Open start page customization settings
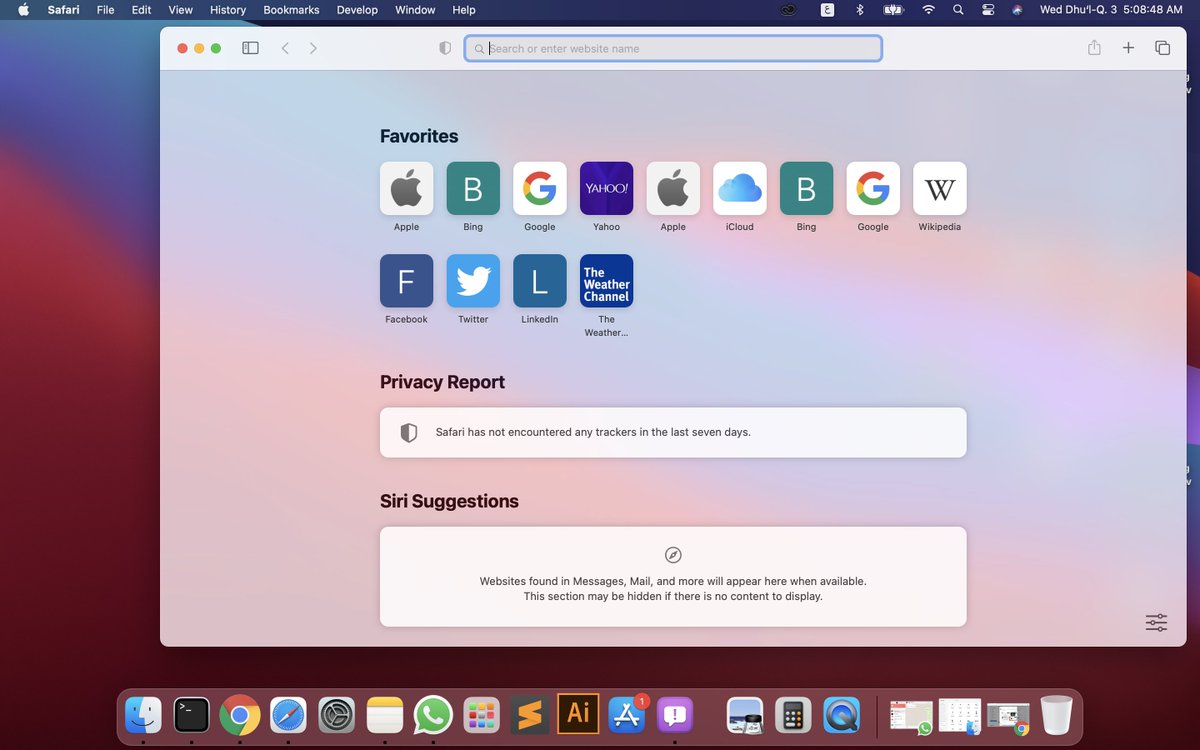Screen dimensions: 1200x750 pos(1156,622)
